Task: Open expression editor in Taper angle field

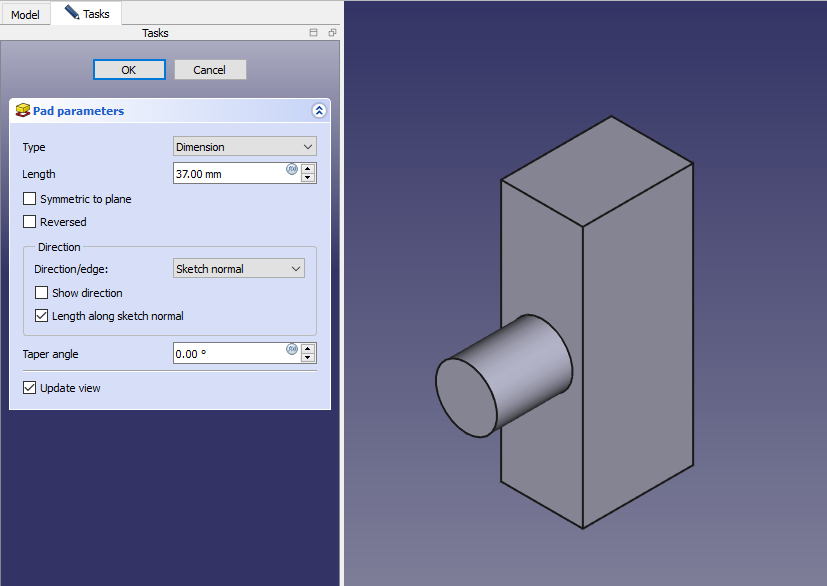Action: coord(292,349)
